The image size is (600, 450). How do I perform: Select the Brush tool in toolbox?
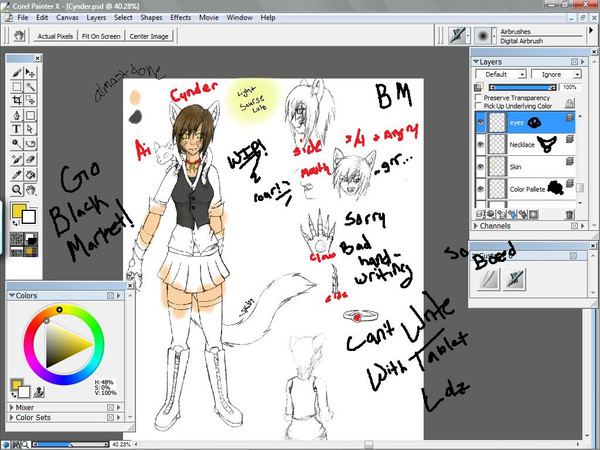point(17,73)
